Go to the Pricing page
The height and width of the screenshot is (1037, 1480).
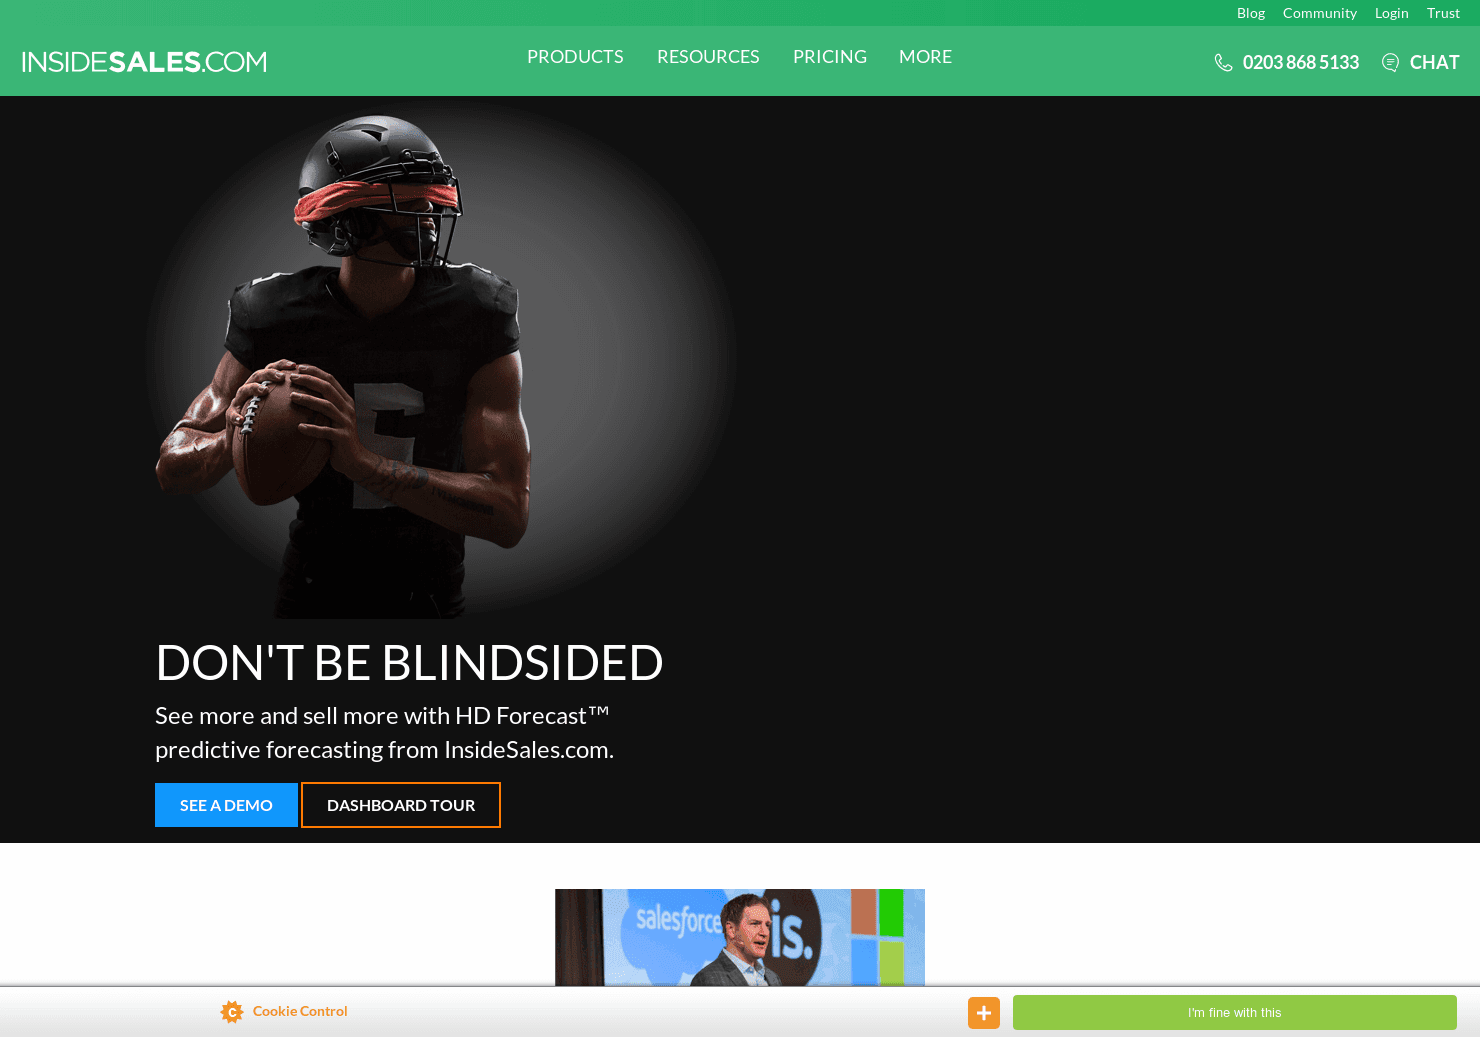click(829, 57)
